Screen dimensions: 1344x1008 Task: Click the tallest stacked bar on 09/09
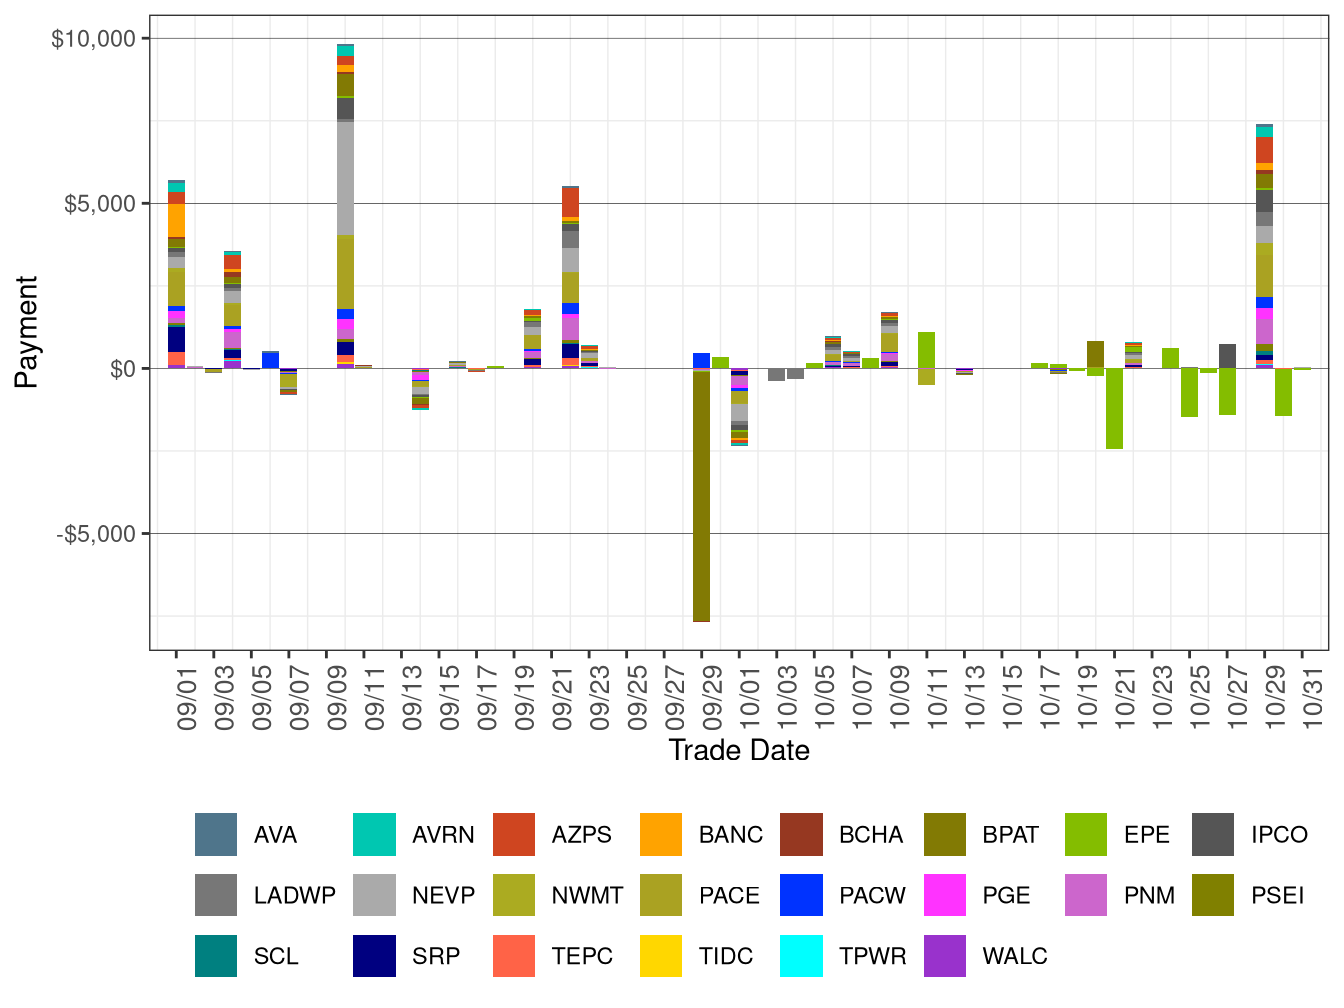(345, 200)
